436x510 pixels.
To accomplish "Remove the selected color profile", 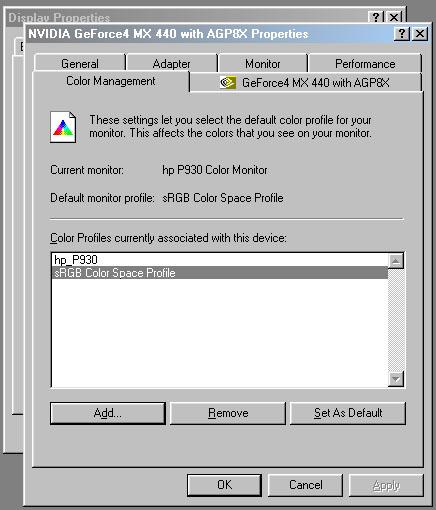I will click(x=228, y=413).
